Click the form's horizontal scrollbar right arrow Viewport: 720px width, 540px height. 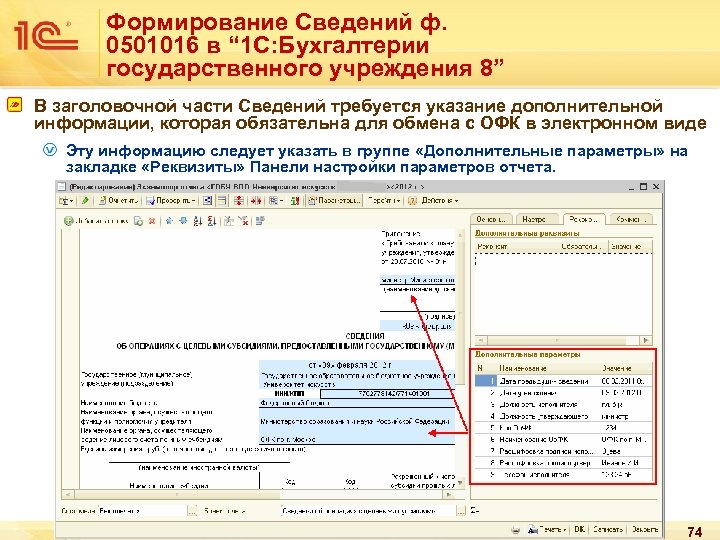[x=448, y=495]
